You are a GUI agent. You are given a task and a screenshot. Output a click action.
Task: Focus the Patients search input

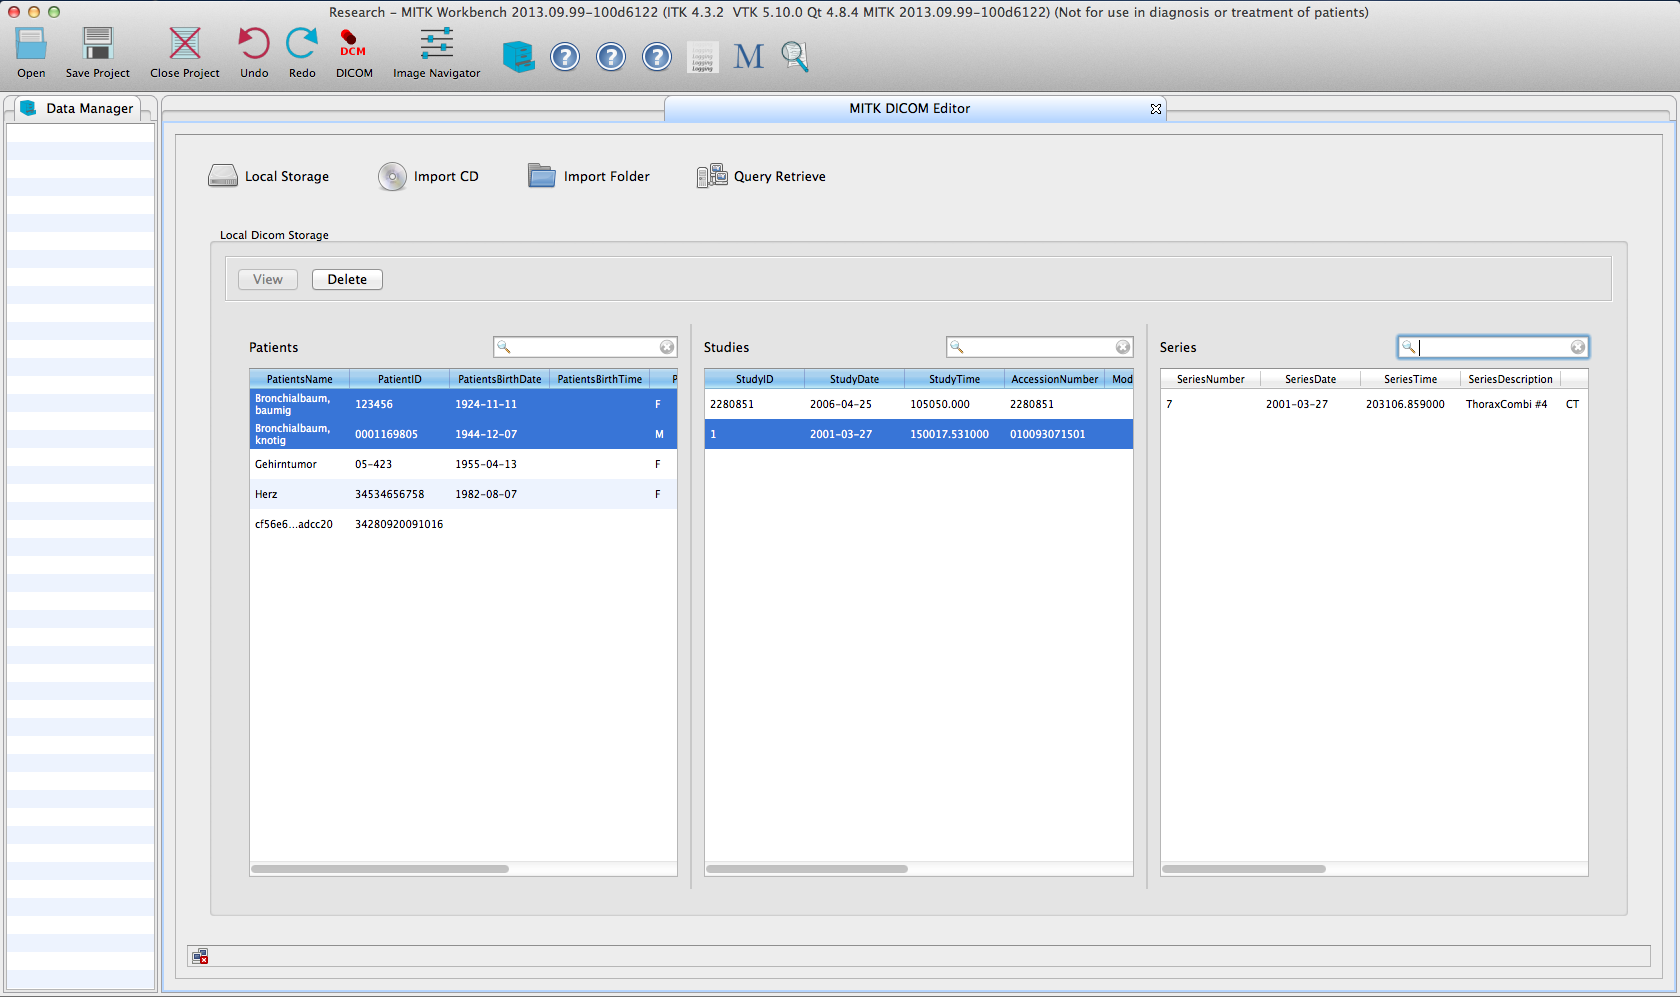(585, 347)
